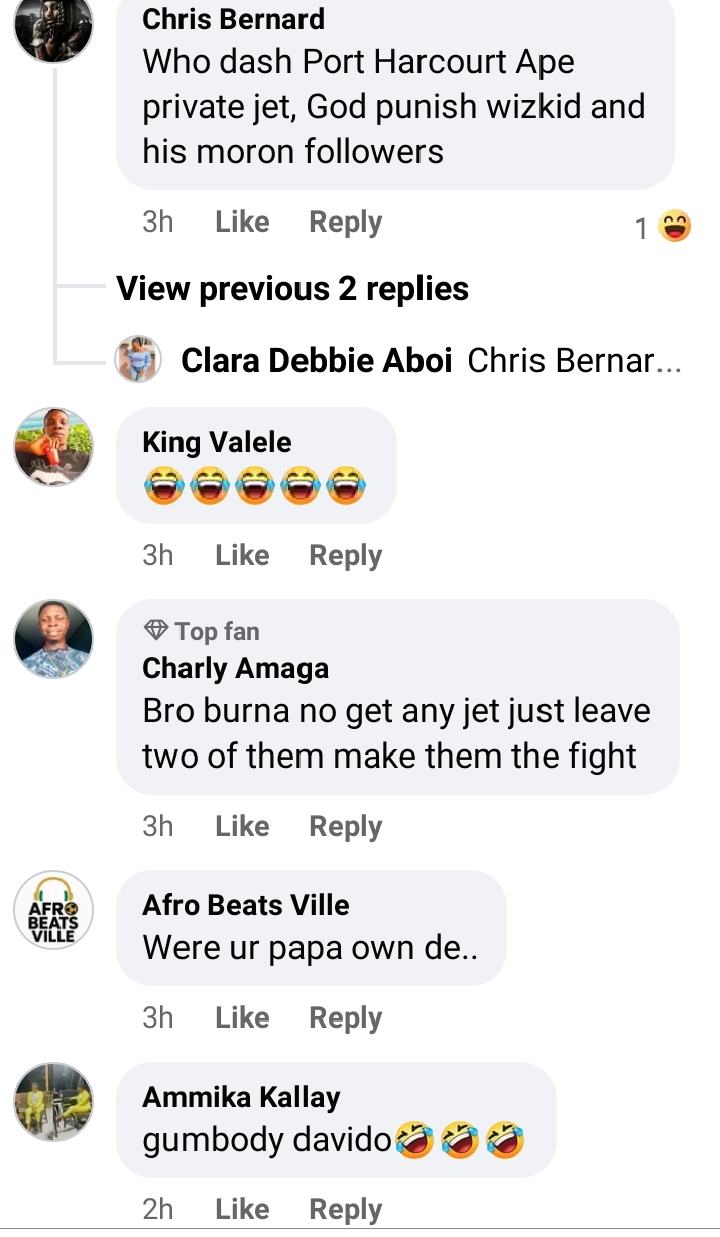Expand View previous 2 replies

pos(293,289)
